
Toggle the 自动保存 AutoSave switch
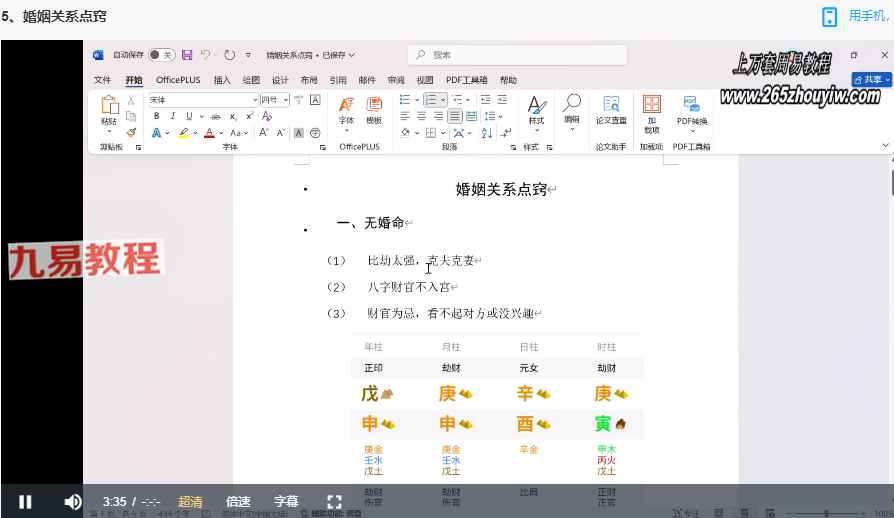point(163,55)
